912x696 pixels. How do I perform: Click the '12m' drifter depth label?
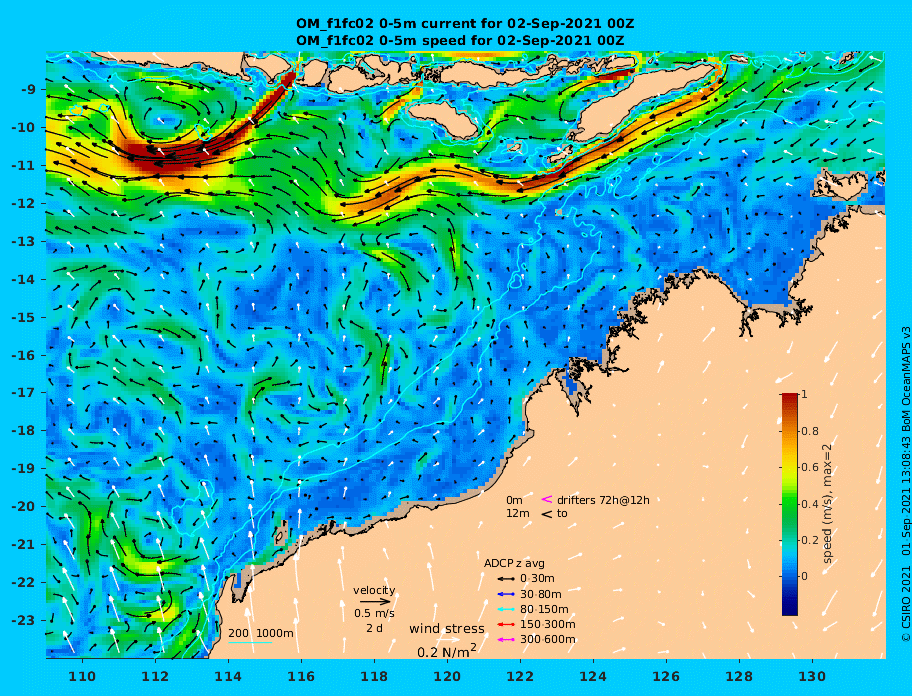518,514
